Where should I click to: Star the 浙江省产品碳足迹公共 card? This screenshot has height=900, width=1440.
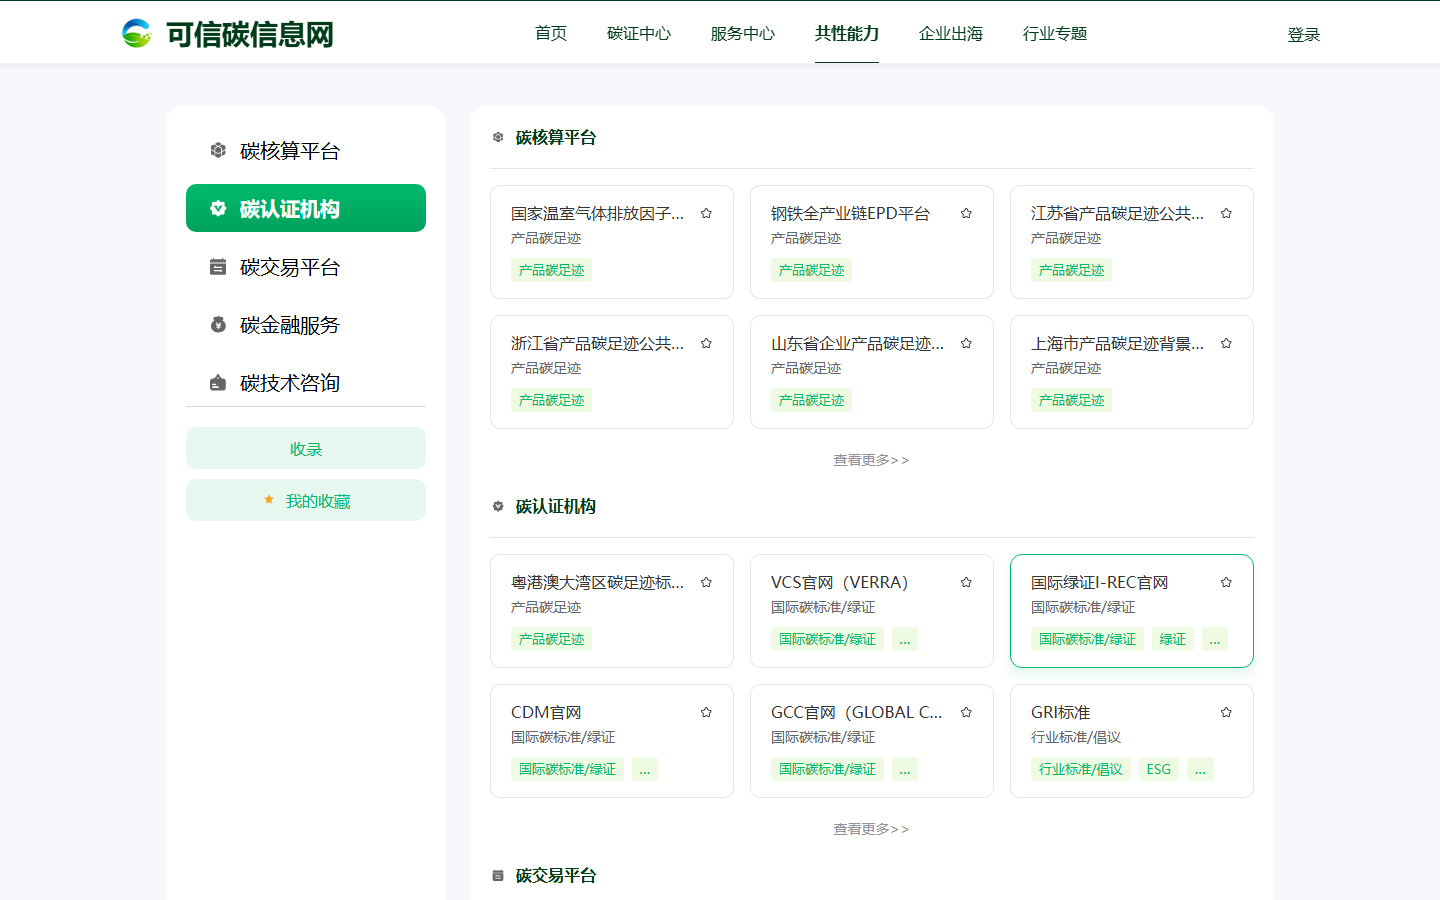(706, 343)
